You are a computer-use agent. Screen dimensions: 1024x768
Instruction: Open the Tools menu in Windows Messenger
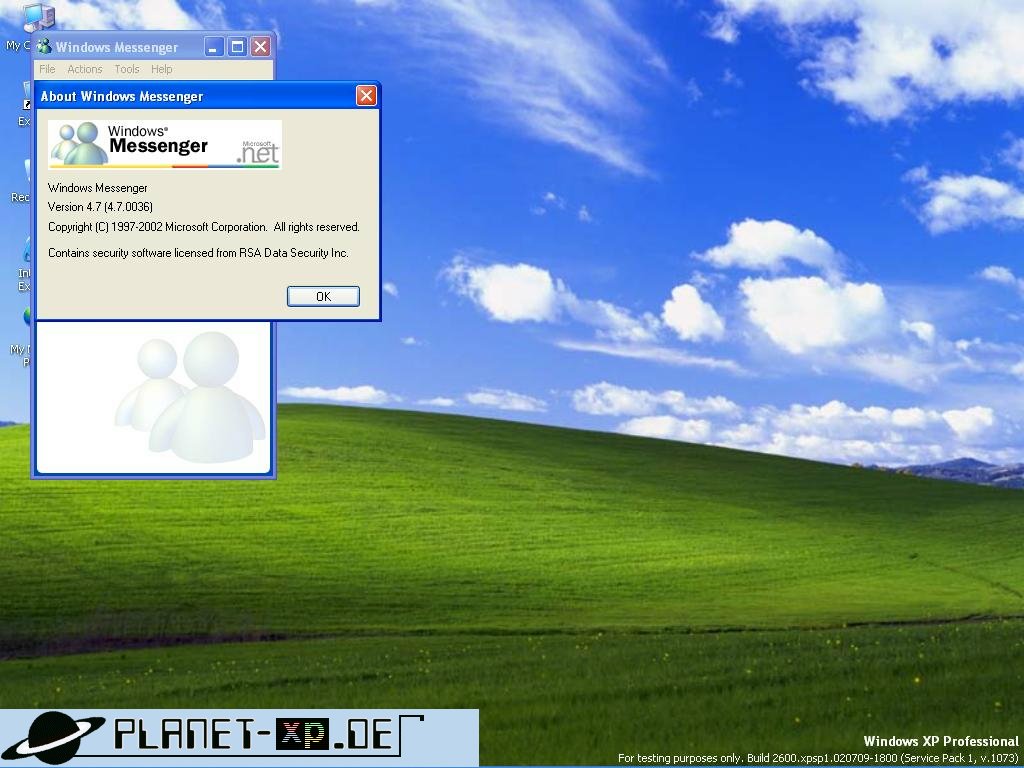[x=127, y=69]
